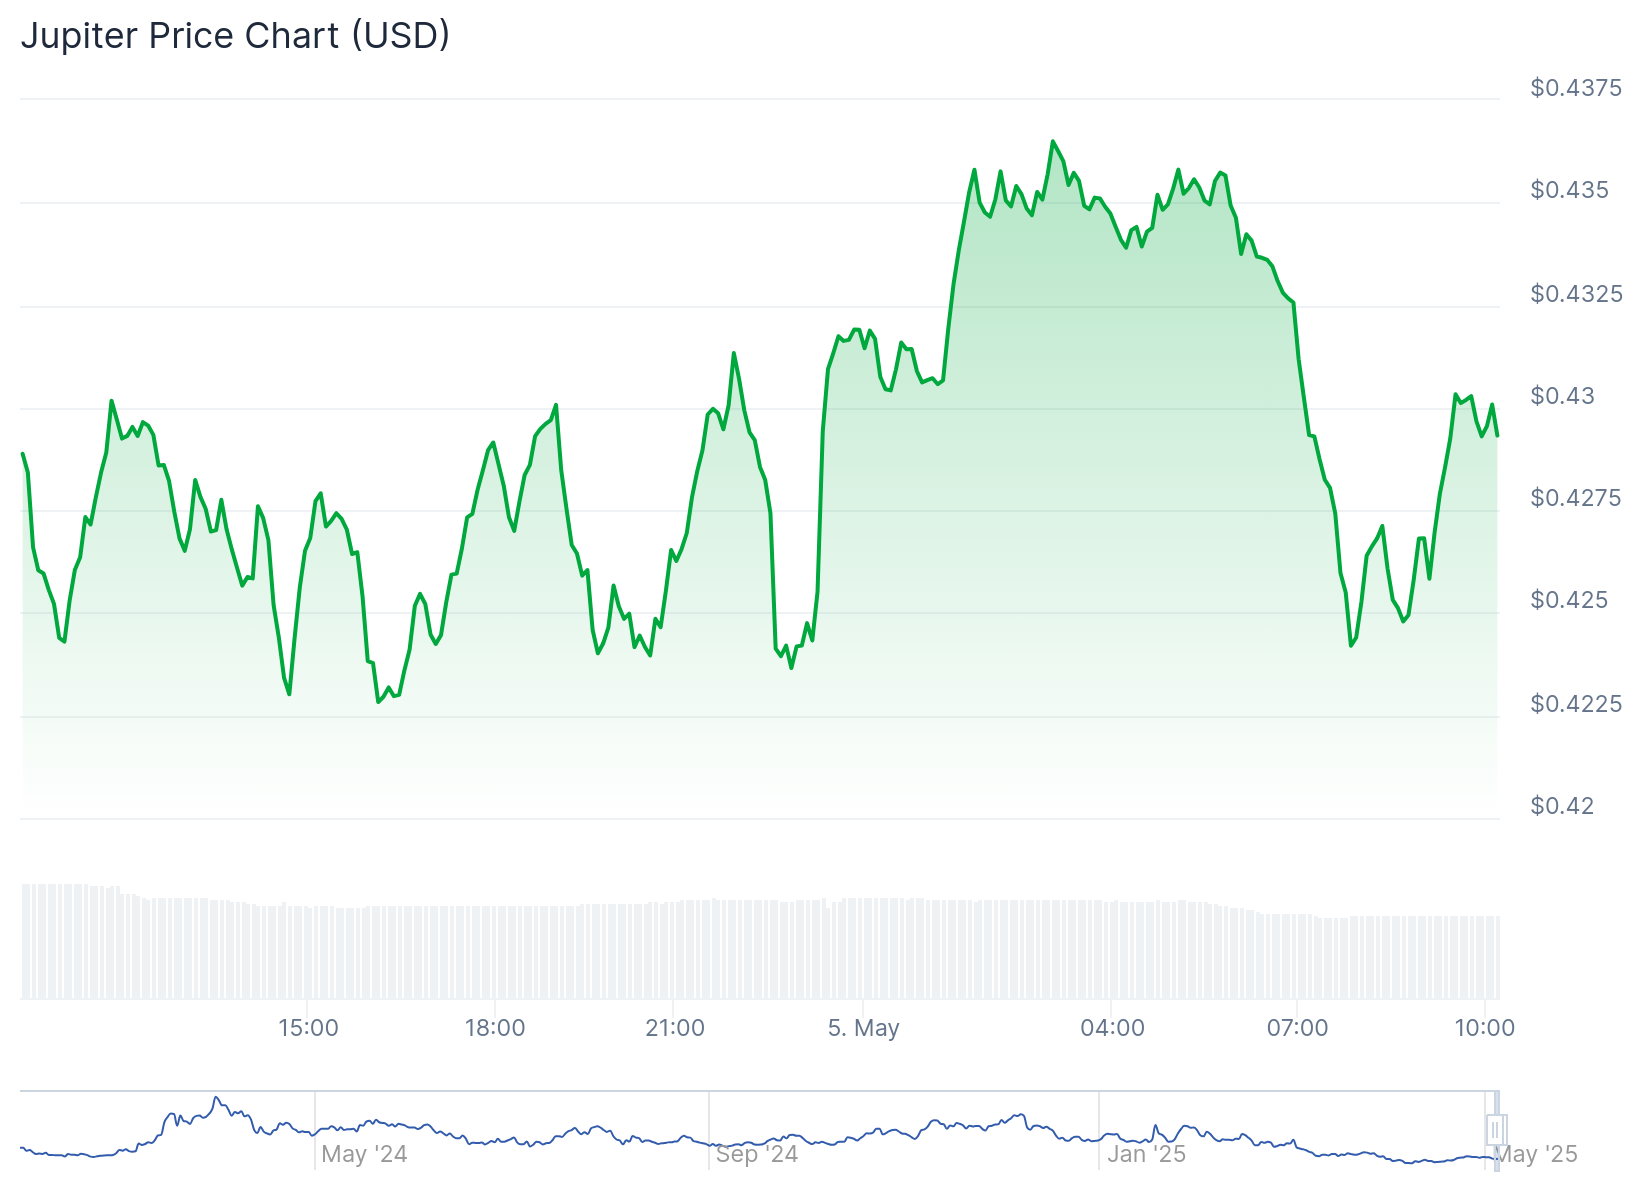
Task: Jump to Sep '24 in navigator
Action: [757, 1154]
